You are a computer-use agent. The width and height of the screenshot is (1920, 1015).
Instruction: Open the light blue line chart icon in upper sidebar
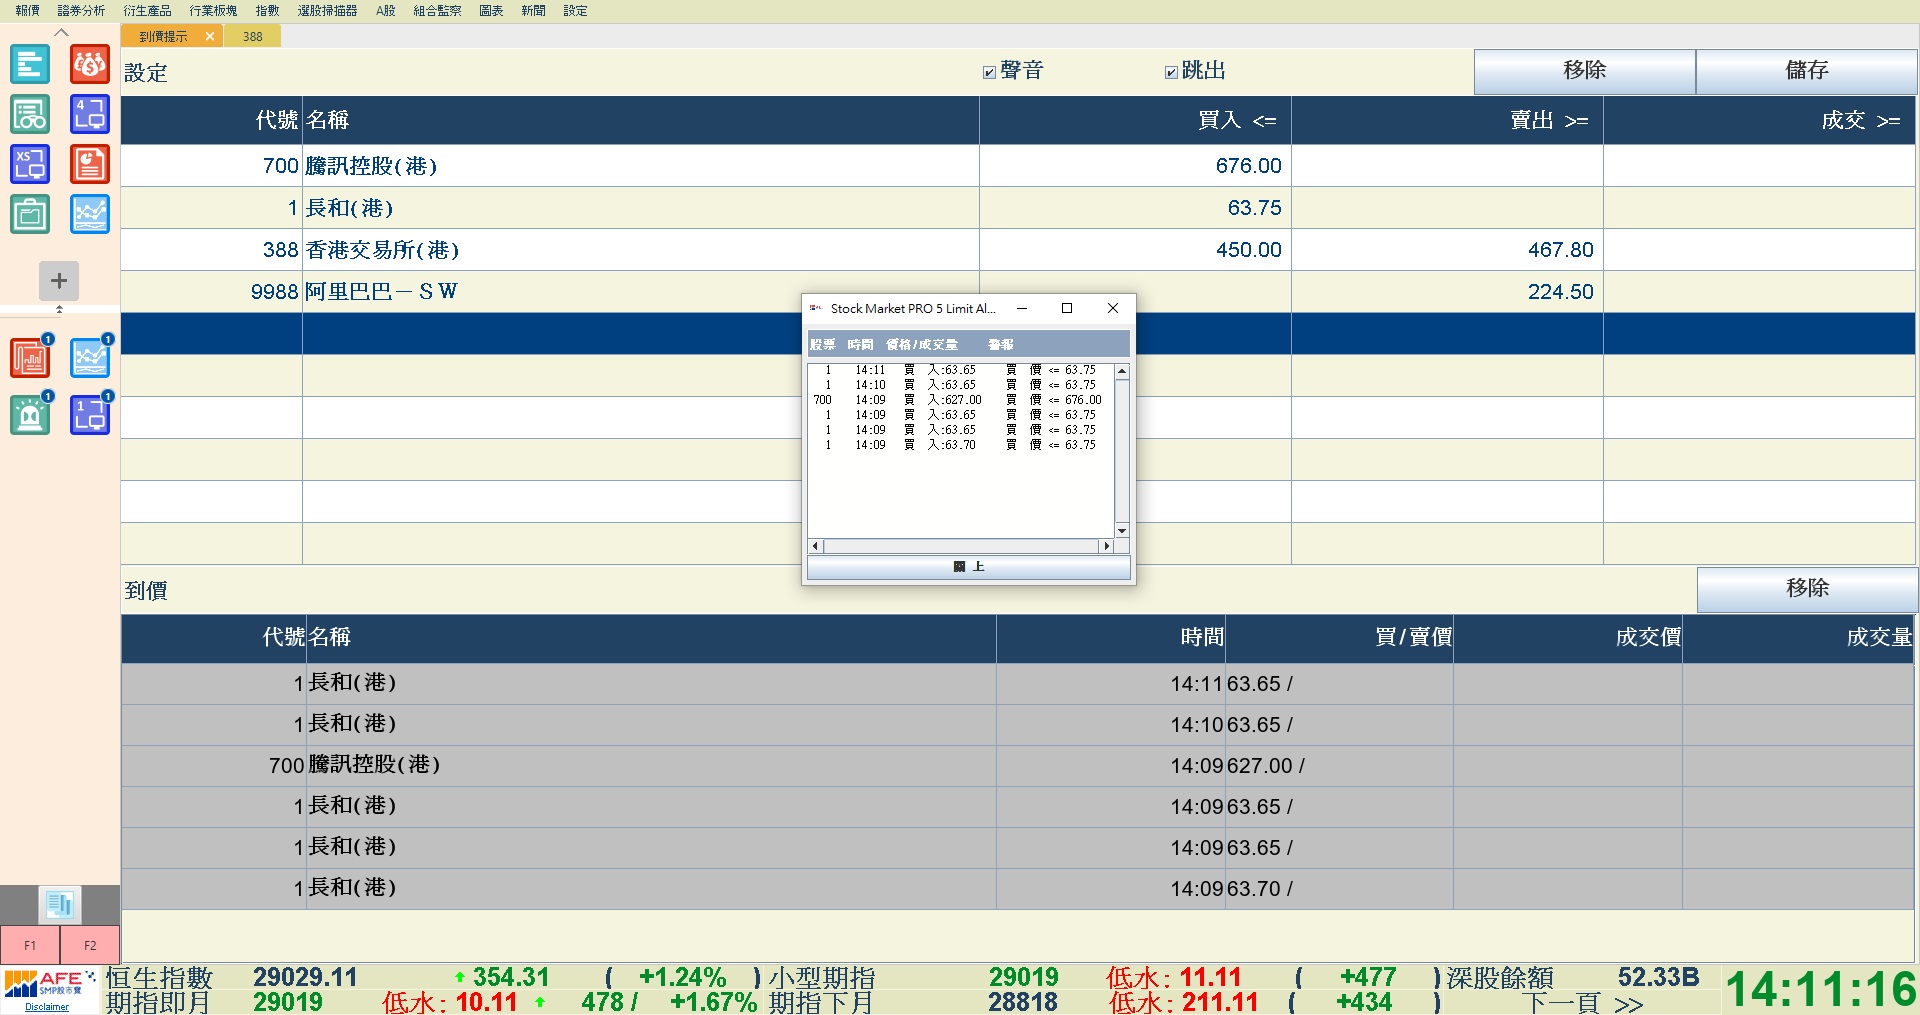(90, 214)
